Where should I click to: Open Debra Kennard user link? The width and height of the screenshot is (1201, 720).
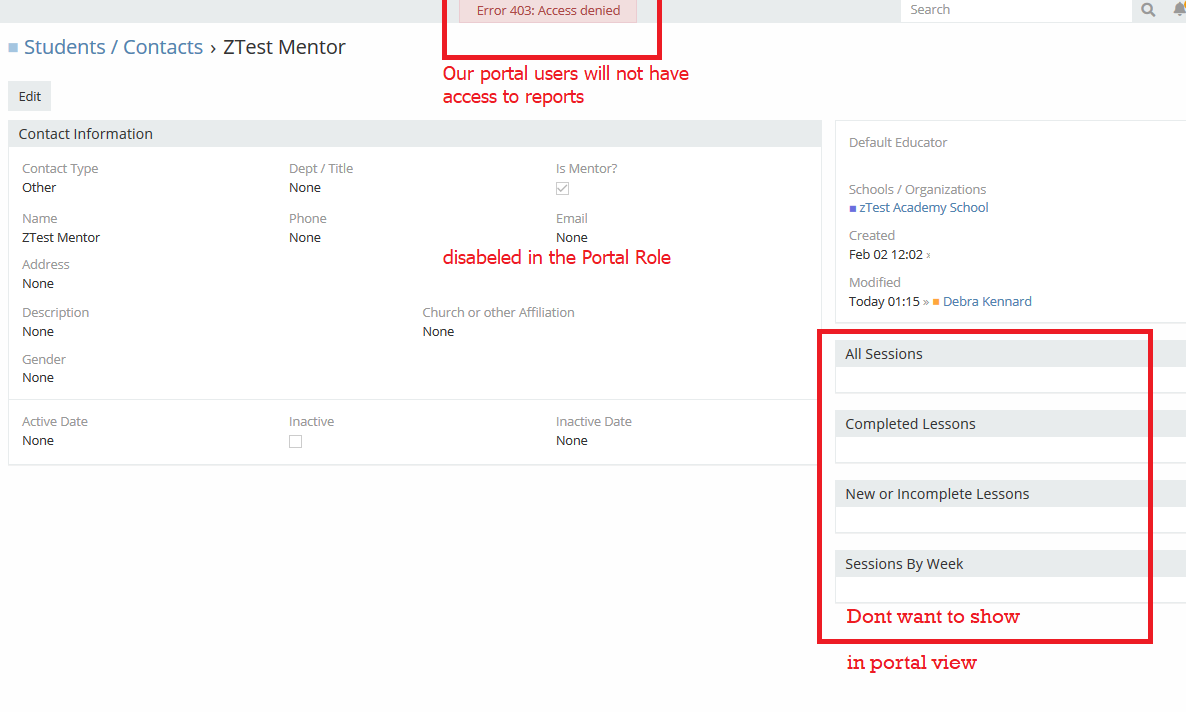click(x=987, y=302)
